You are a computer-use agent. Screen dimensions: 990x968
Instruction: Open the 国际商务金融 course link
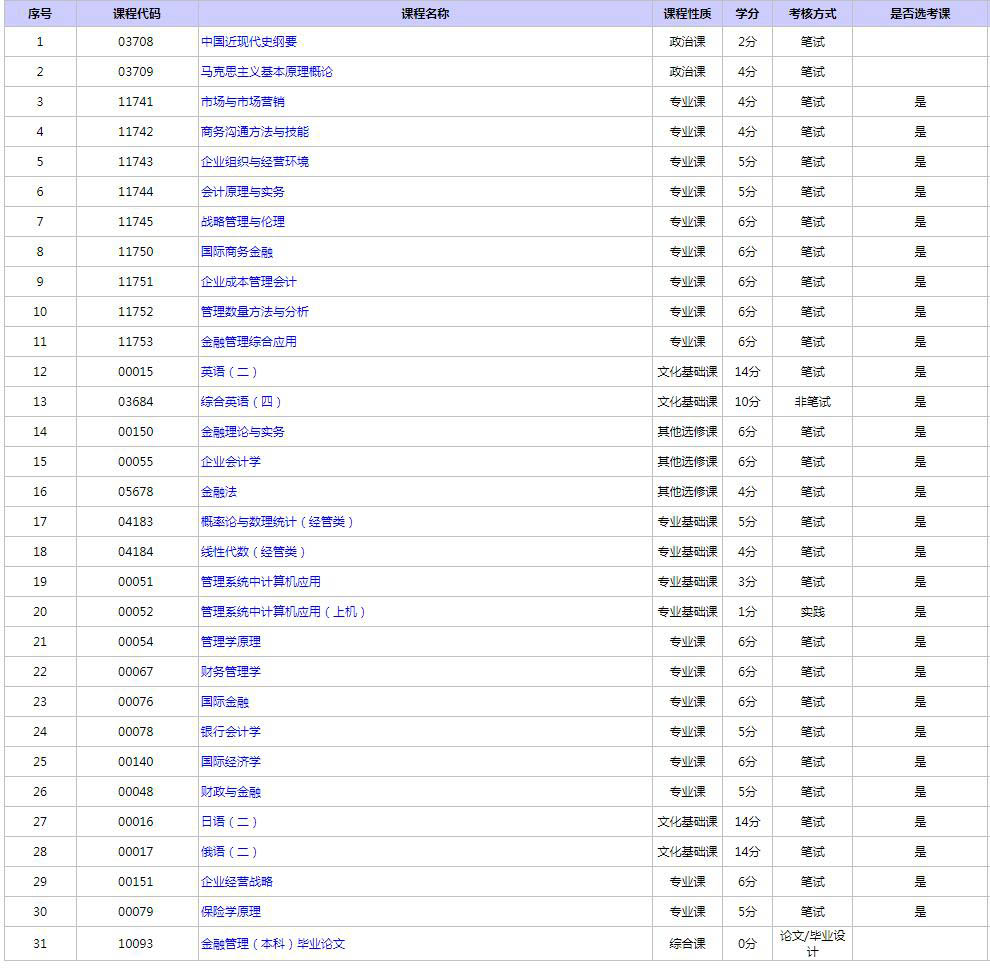tap(237, 252)
